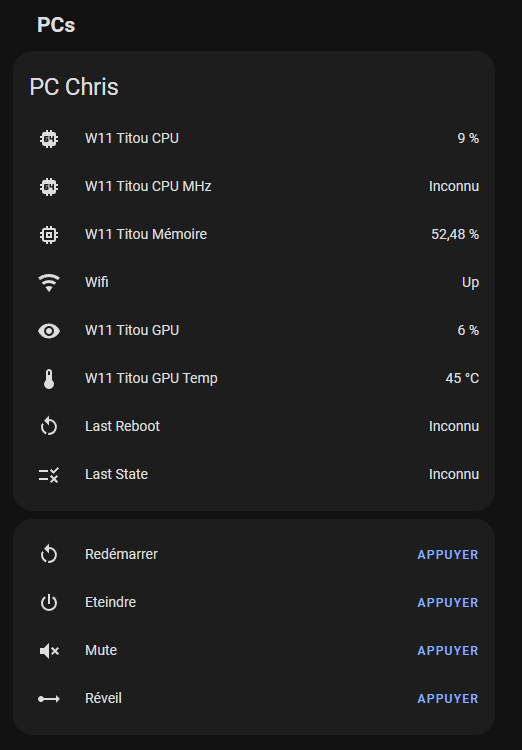Click the Last Reboot restart icon
Viewport: 522px width, 750px height.
(49, 426)
